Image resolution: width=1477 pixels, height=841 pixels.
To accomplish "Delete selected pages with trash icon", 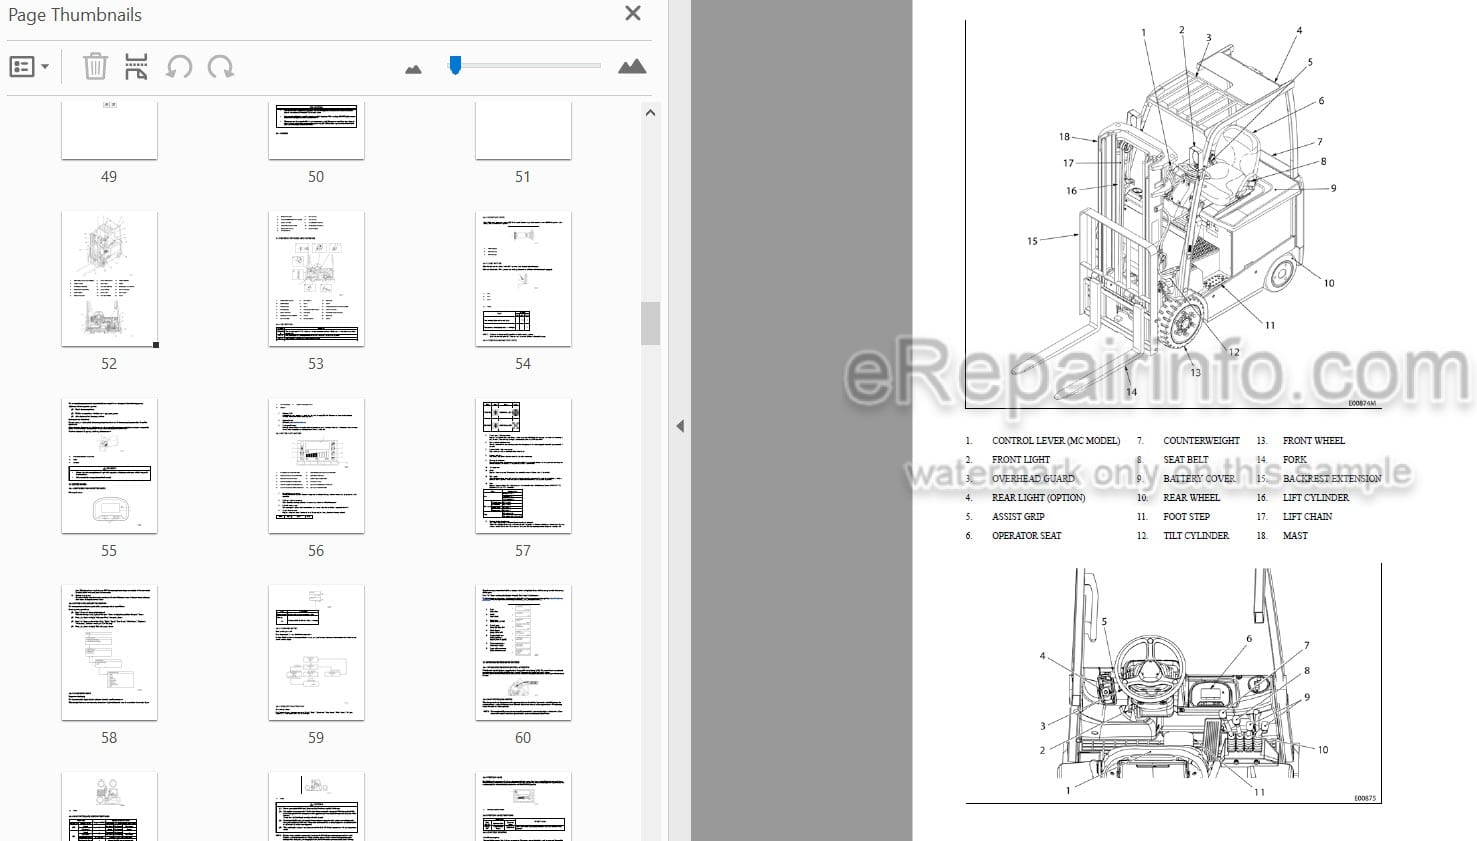I will coord(94,67).
